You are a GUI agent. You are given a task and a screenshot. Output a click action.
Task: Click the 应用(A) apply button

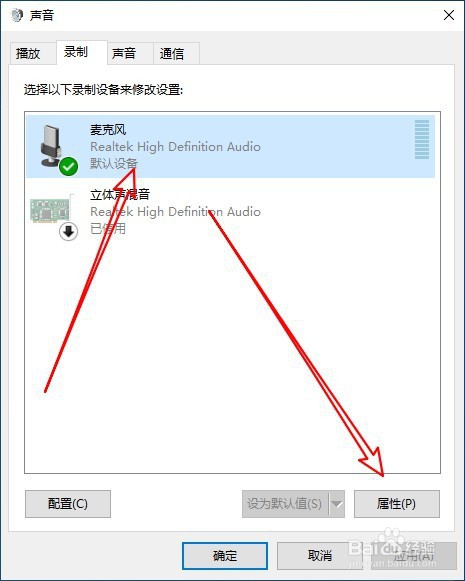[414, 556]
